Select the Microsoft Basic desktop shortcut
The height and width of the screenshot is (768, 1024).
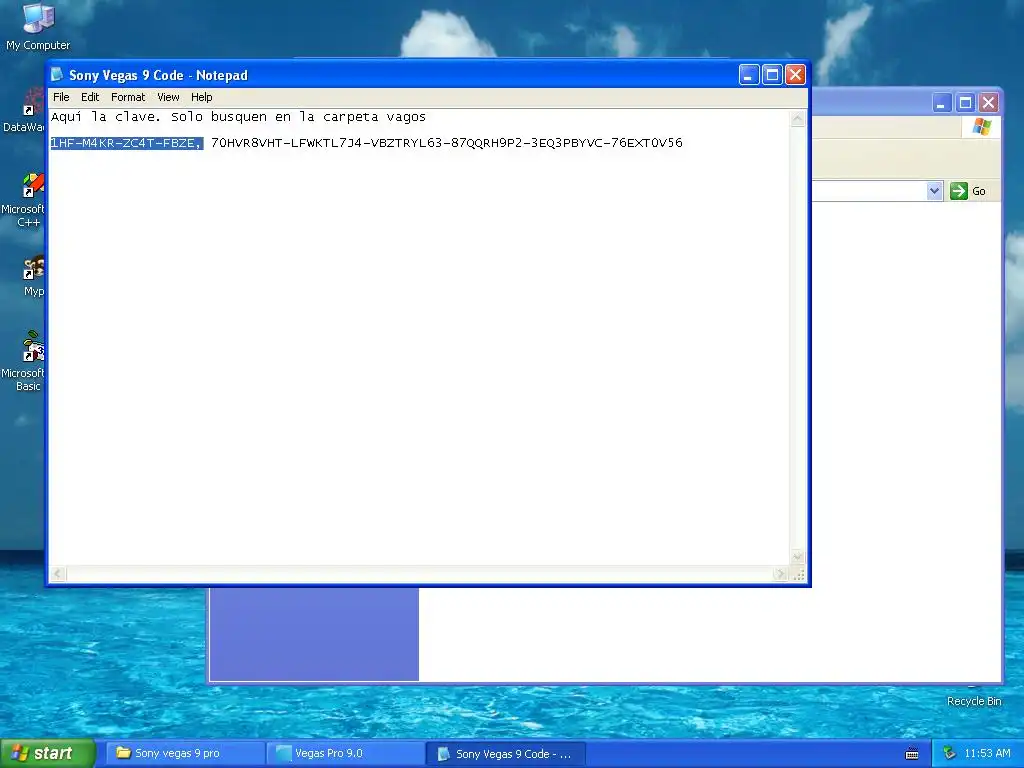24,361
